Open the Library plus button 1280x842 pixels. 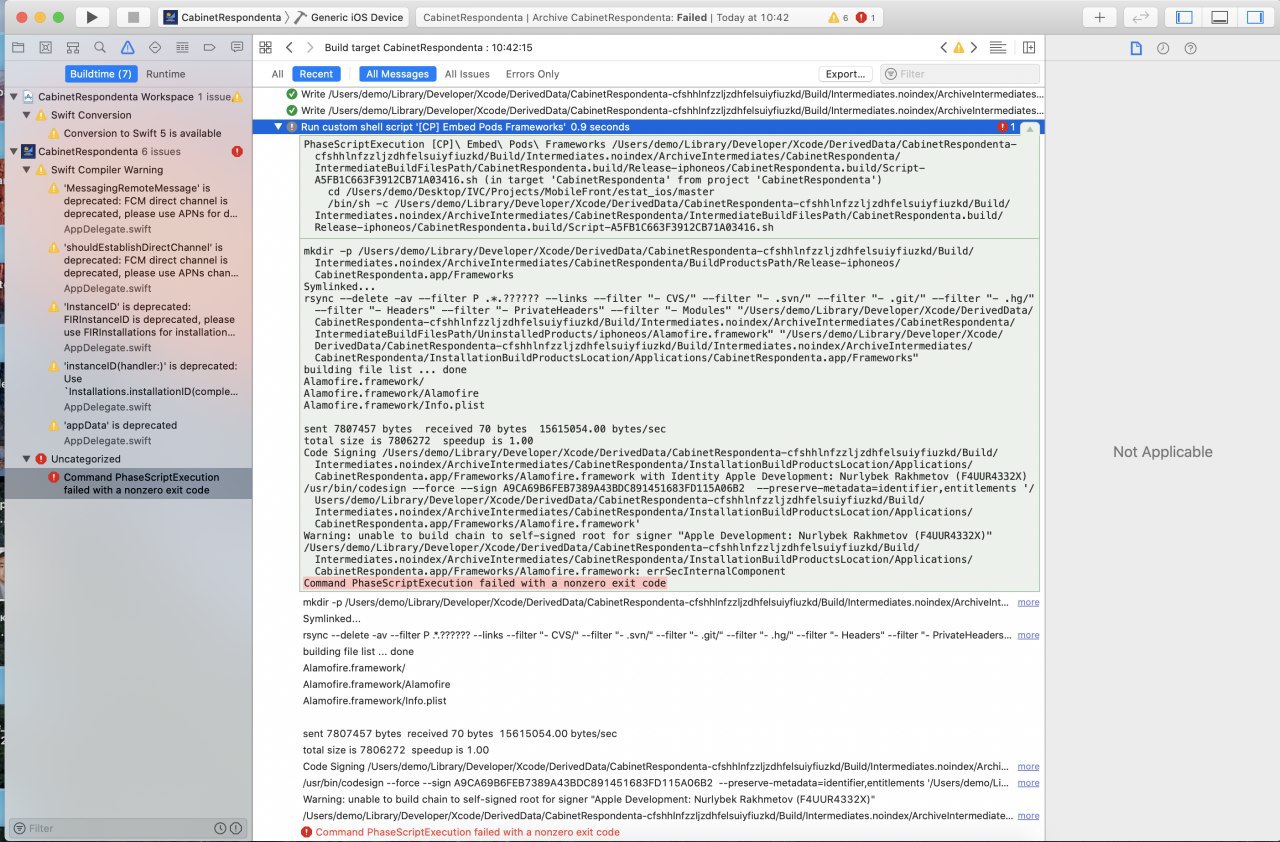[x=1100, y=17]
